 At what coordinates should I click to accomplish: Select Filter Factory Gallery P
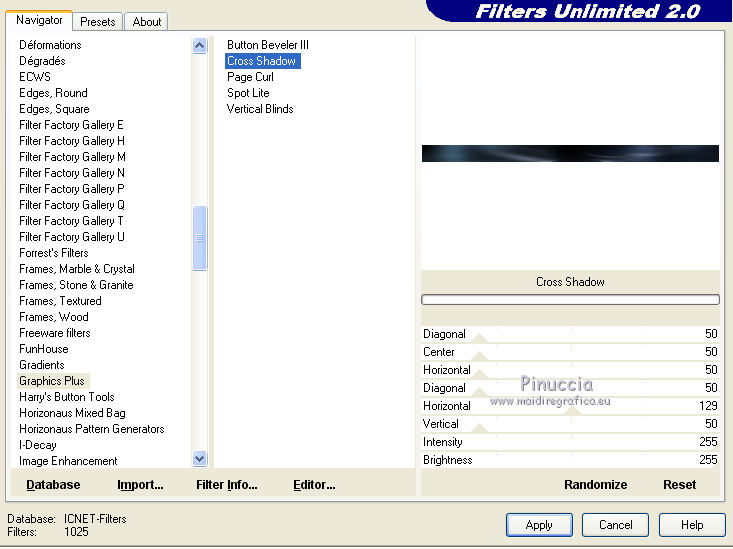point(72,189)
